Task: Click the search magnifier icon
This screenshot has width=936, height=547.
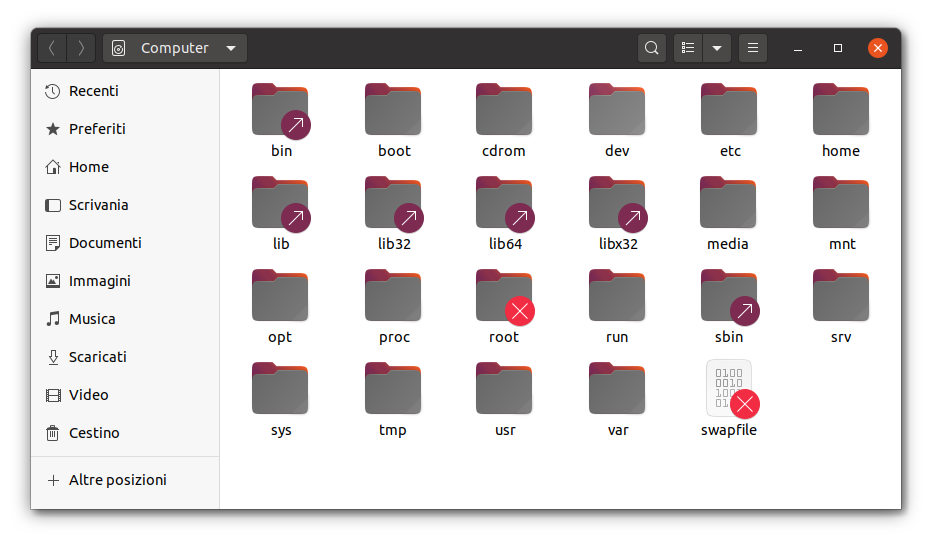Action: (x=651, y=48)
